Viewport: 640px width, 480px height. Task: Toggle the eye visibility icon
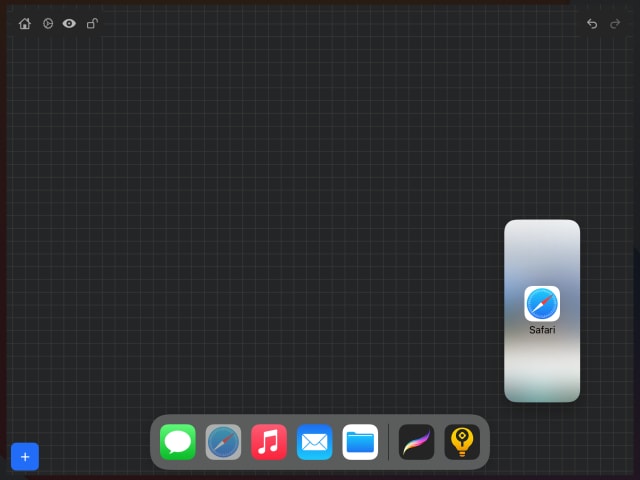click(x=69, y=24)
